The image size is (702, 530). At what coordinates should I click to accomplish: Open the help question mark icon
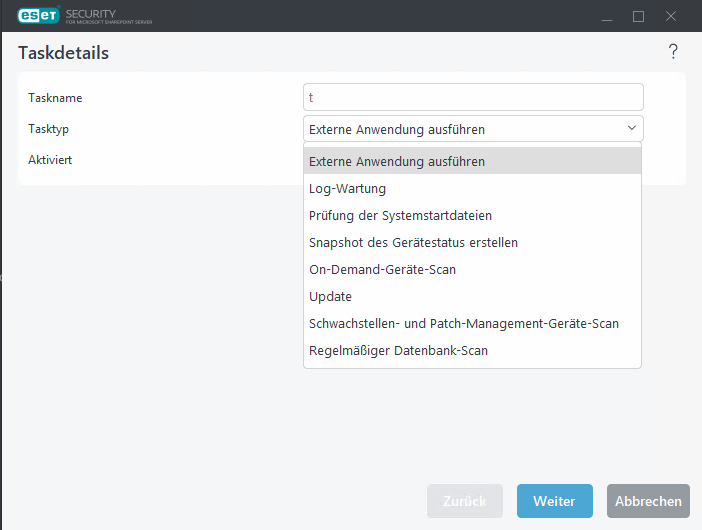pos(673,52)
